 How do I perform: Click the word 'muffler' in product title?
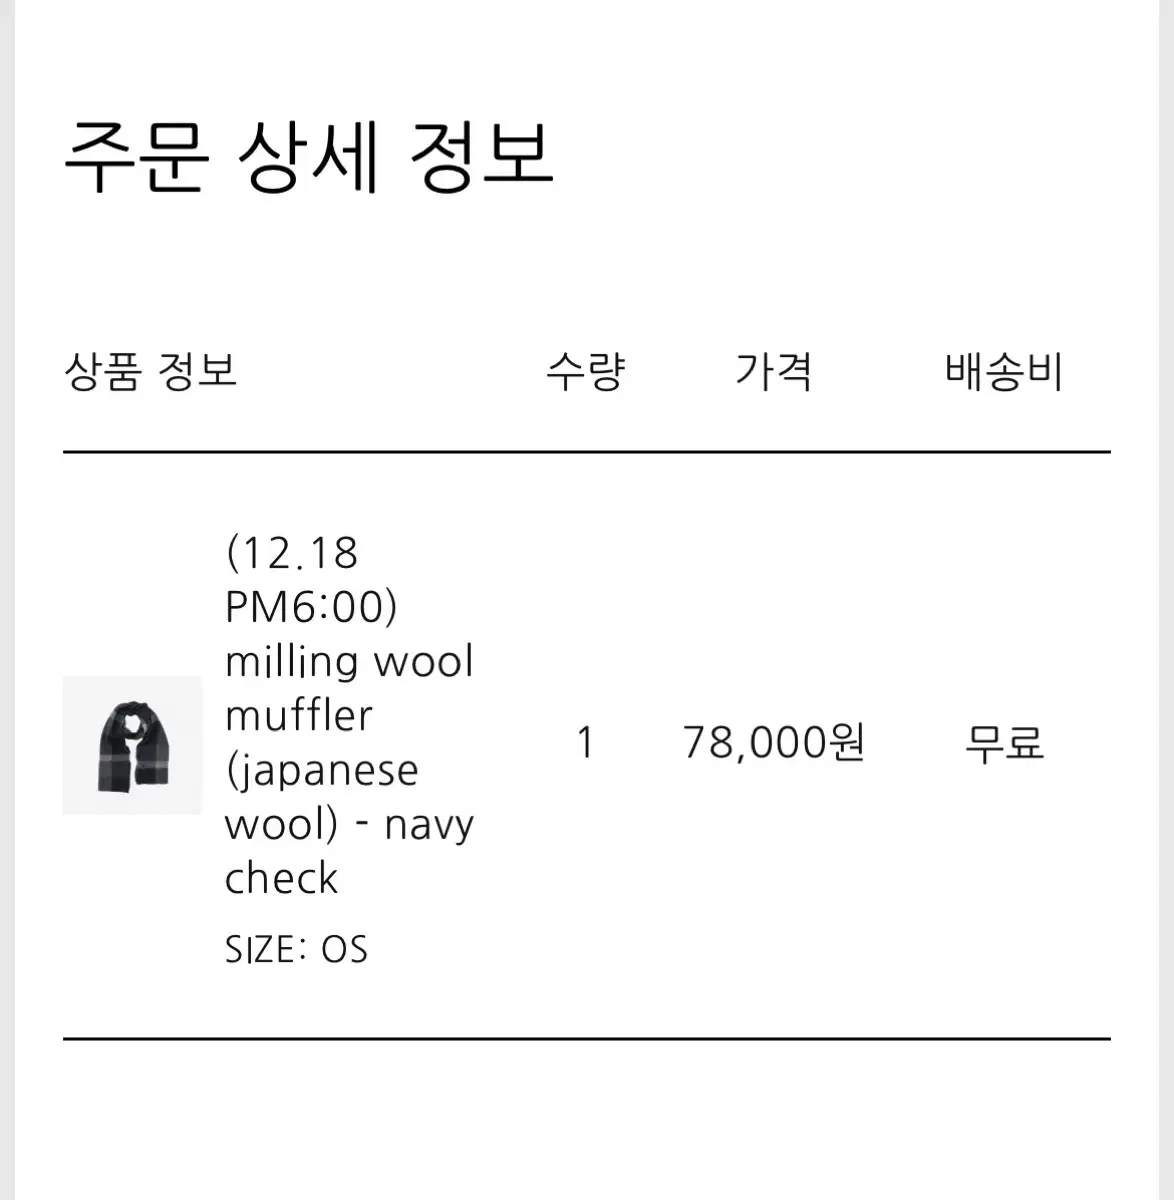299,716
